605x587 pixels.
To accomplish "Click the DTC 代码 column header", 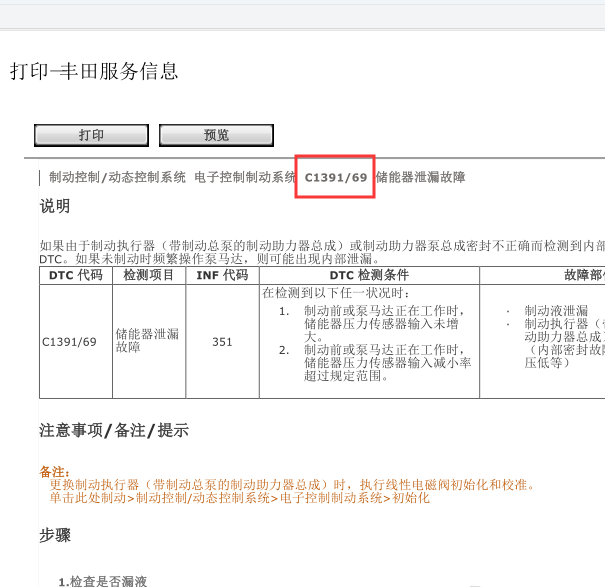I will click(76, 275).
